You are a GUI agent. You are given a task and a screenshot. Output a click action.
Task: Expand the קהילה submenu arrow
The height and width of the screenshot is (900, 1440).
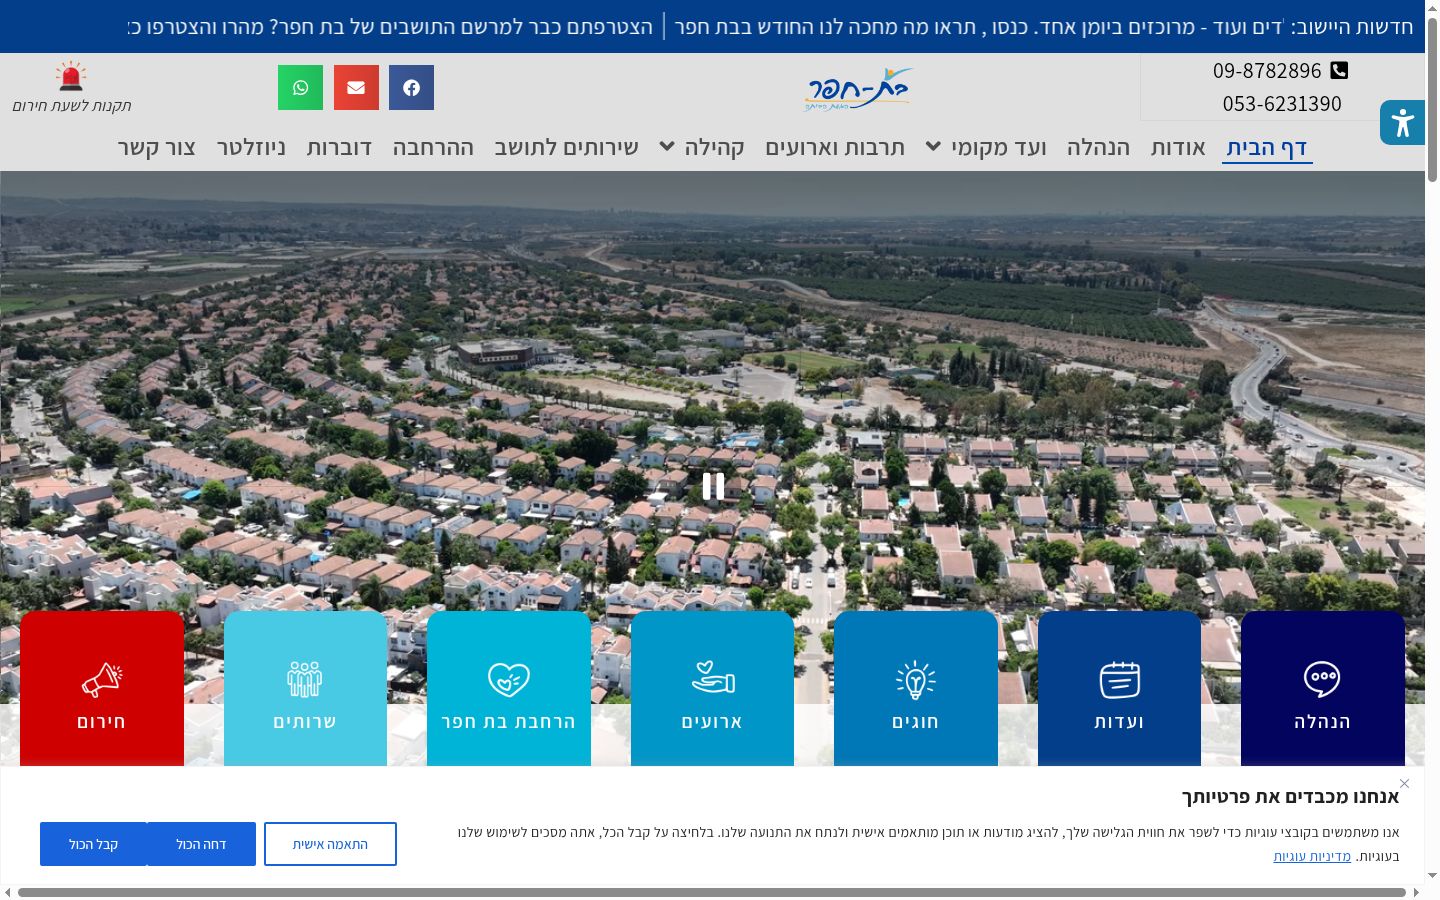point(667,146)
